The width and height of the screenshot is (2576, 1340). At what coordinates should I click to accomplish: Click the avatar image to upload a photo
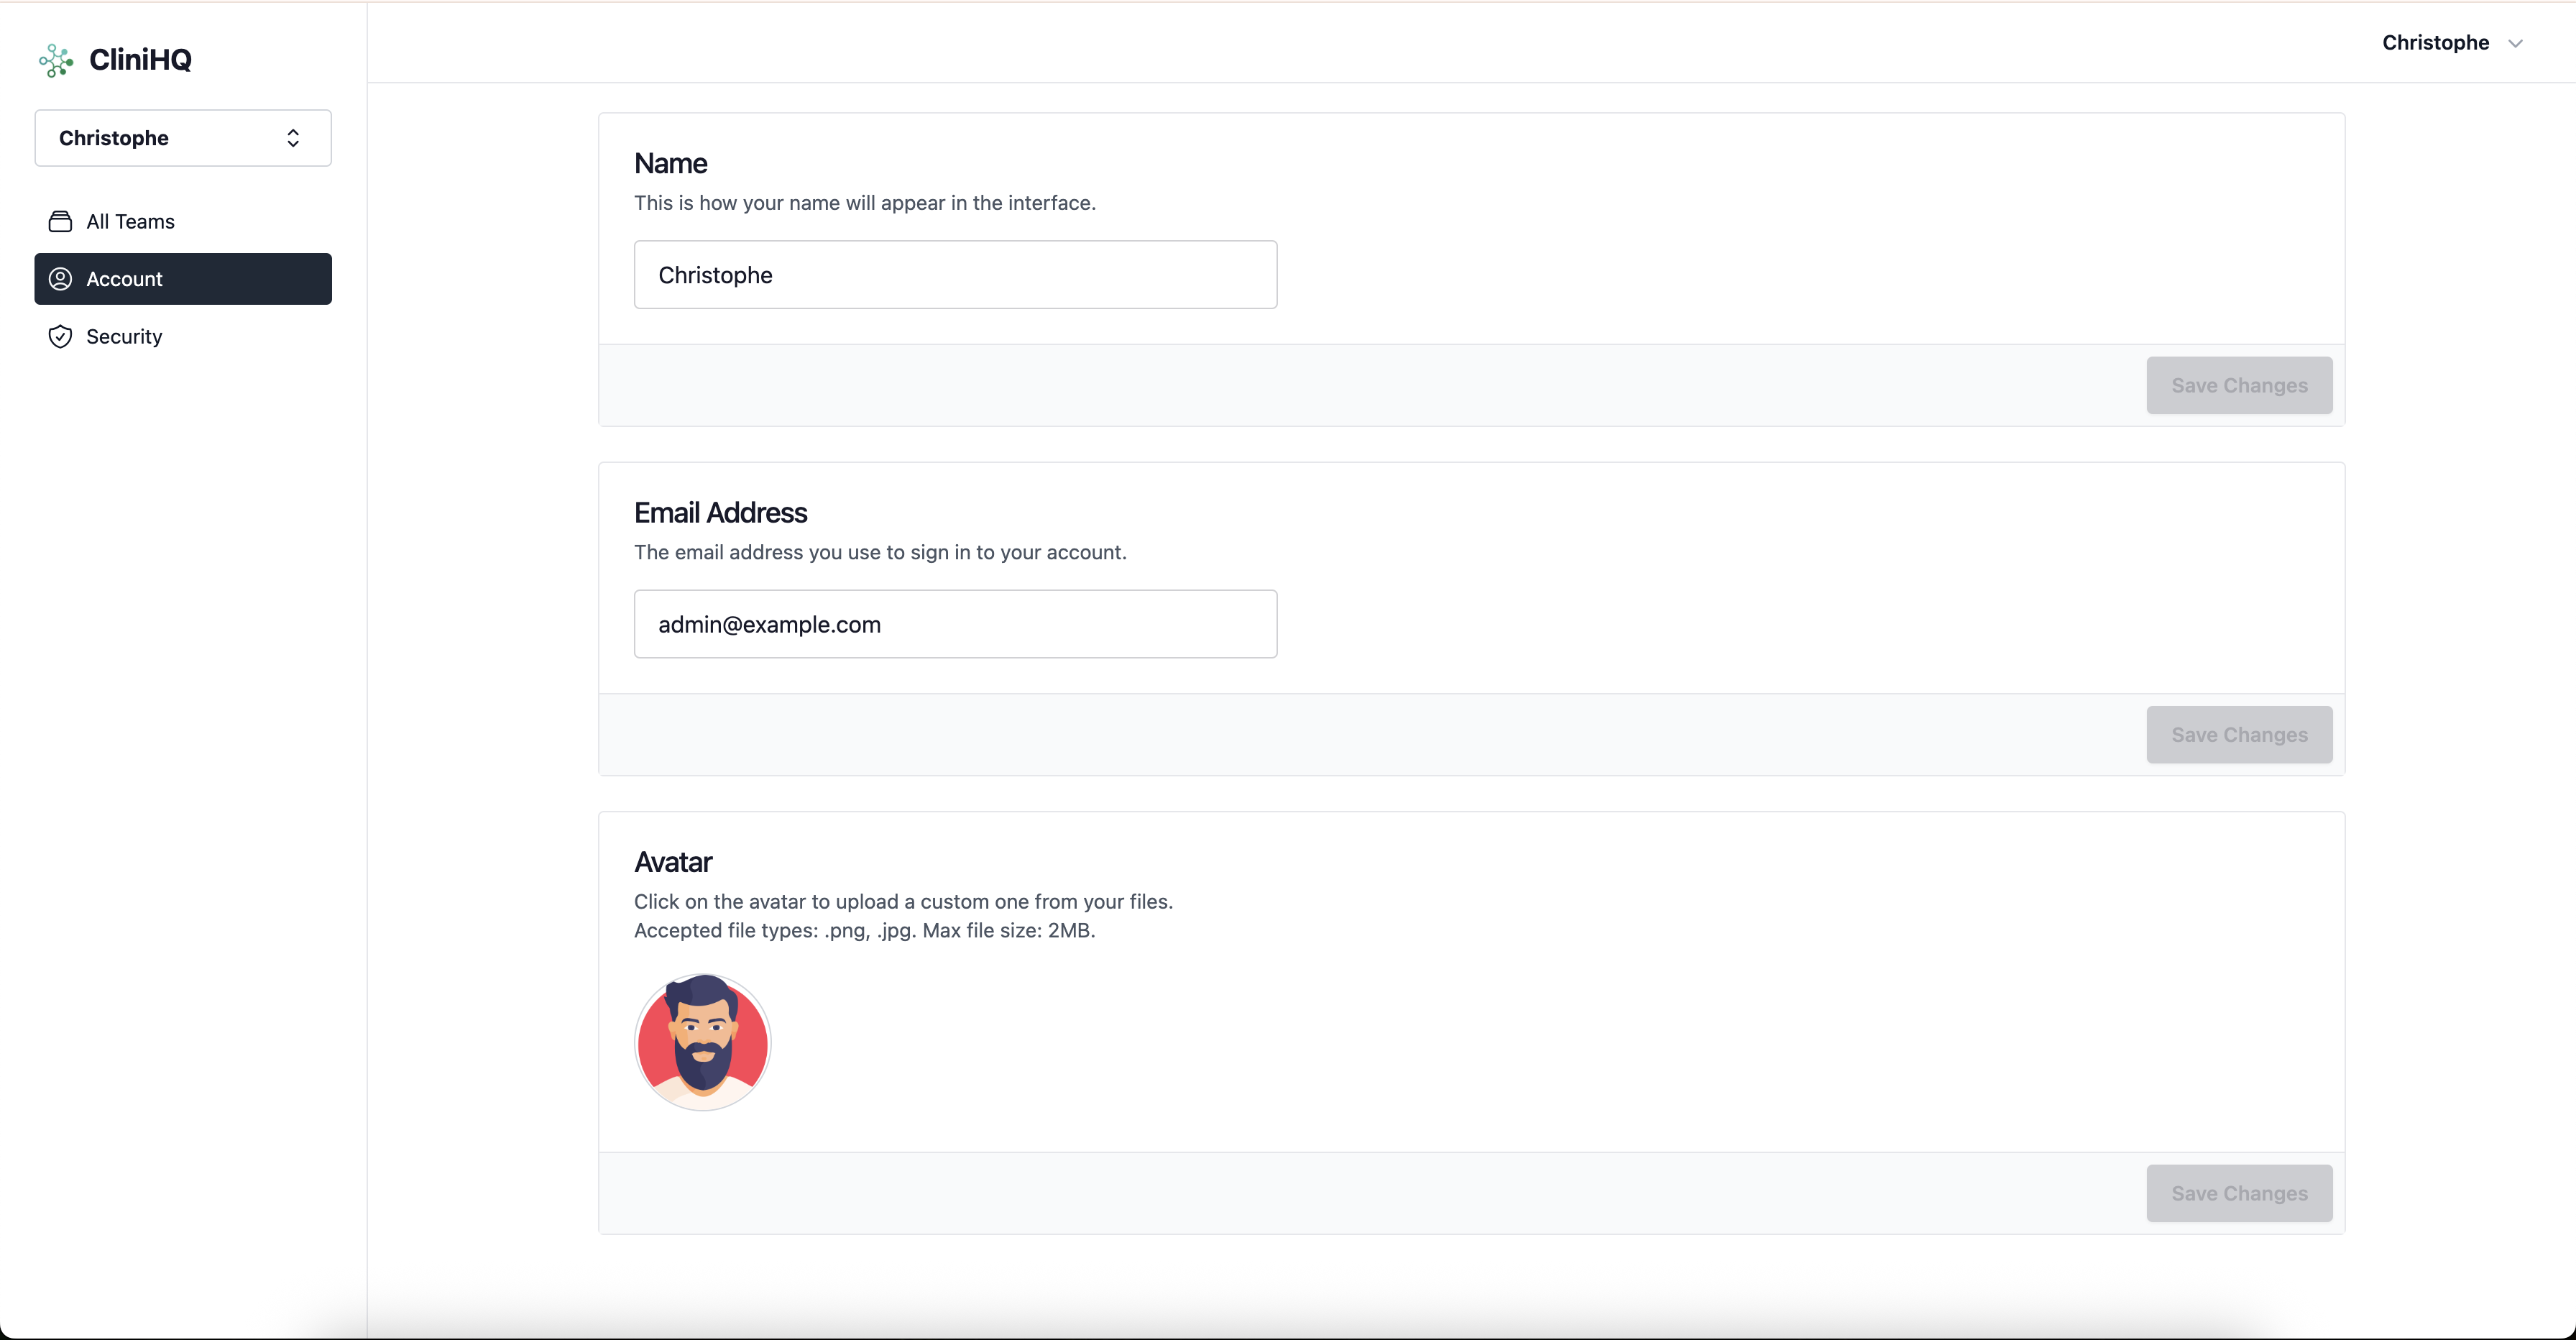(703, 1042)
